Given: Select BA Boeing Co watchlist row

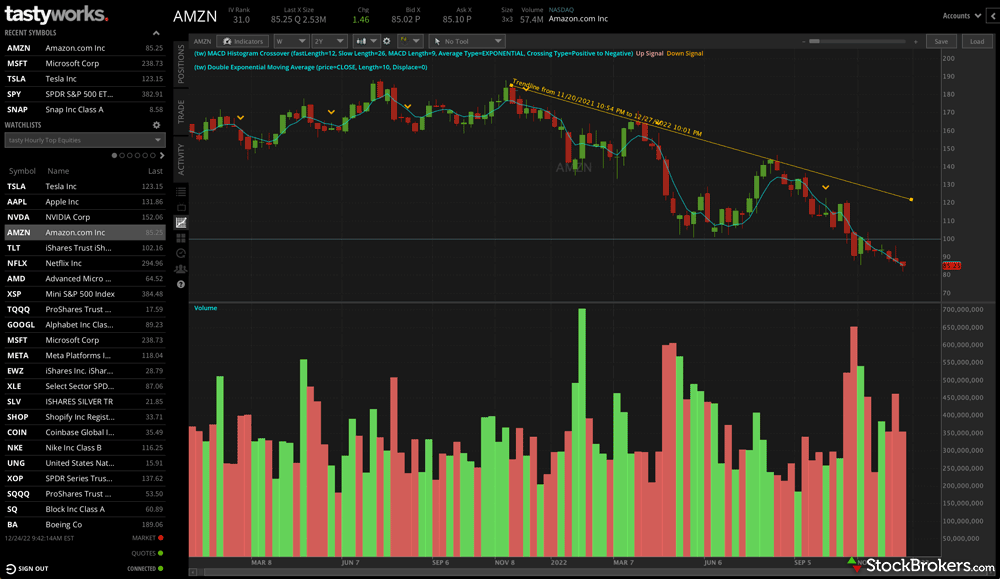Looking at the screenshot, I should point(85,525).
